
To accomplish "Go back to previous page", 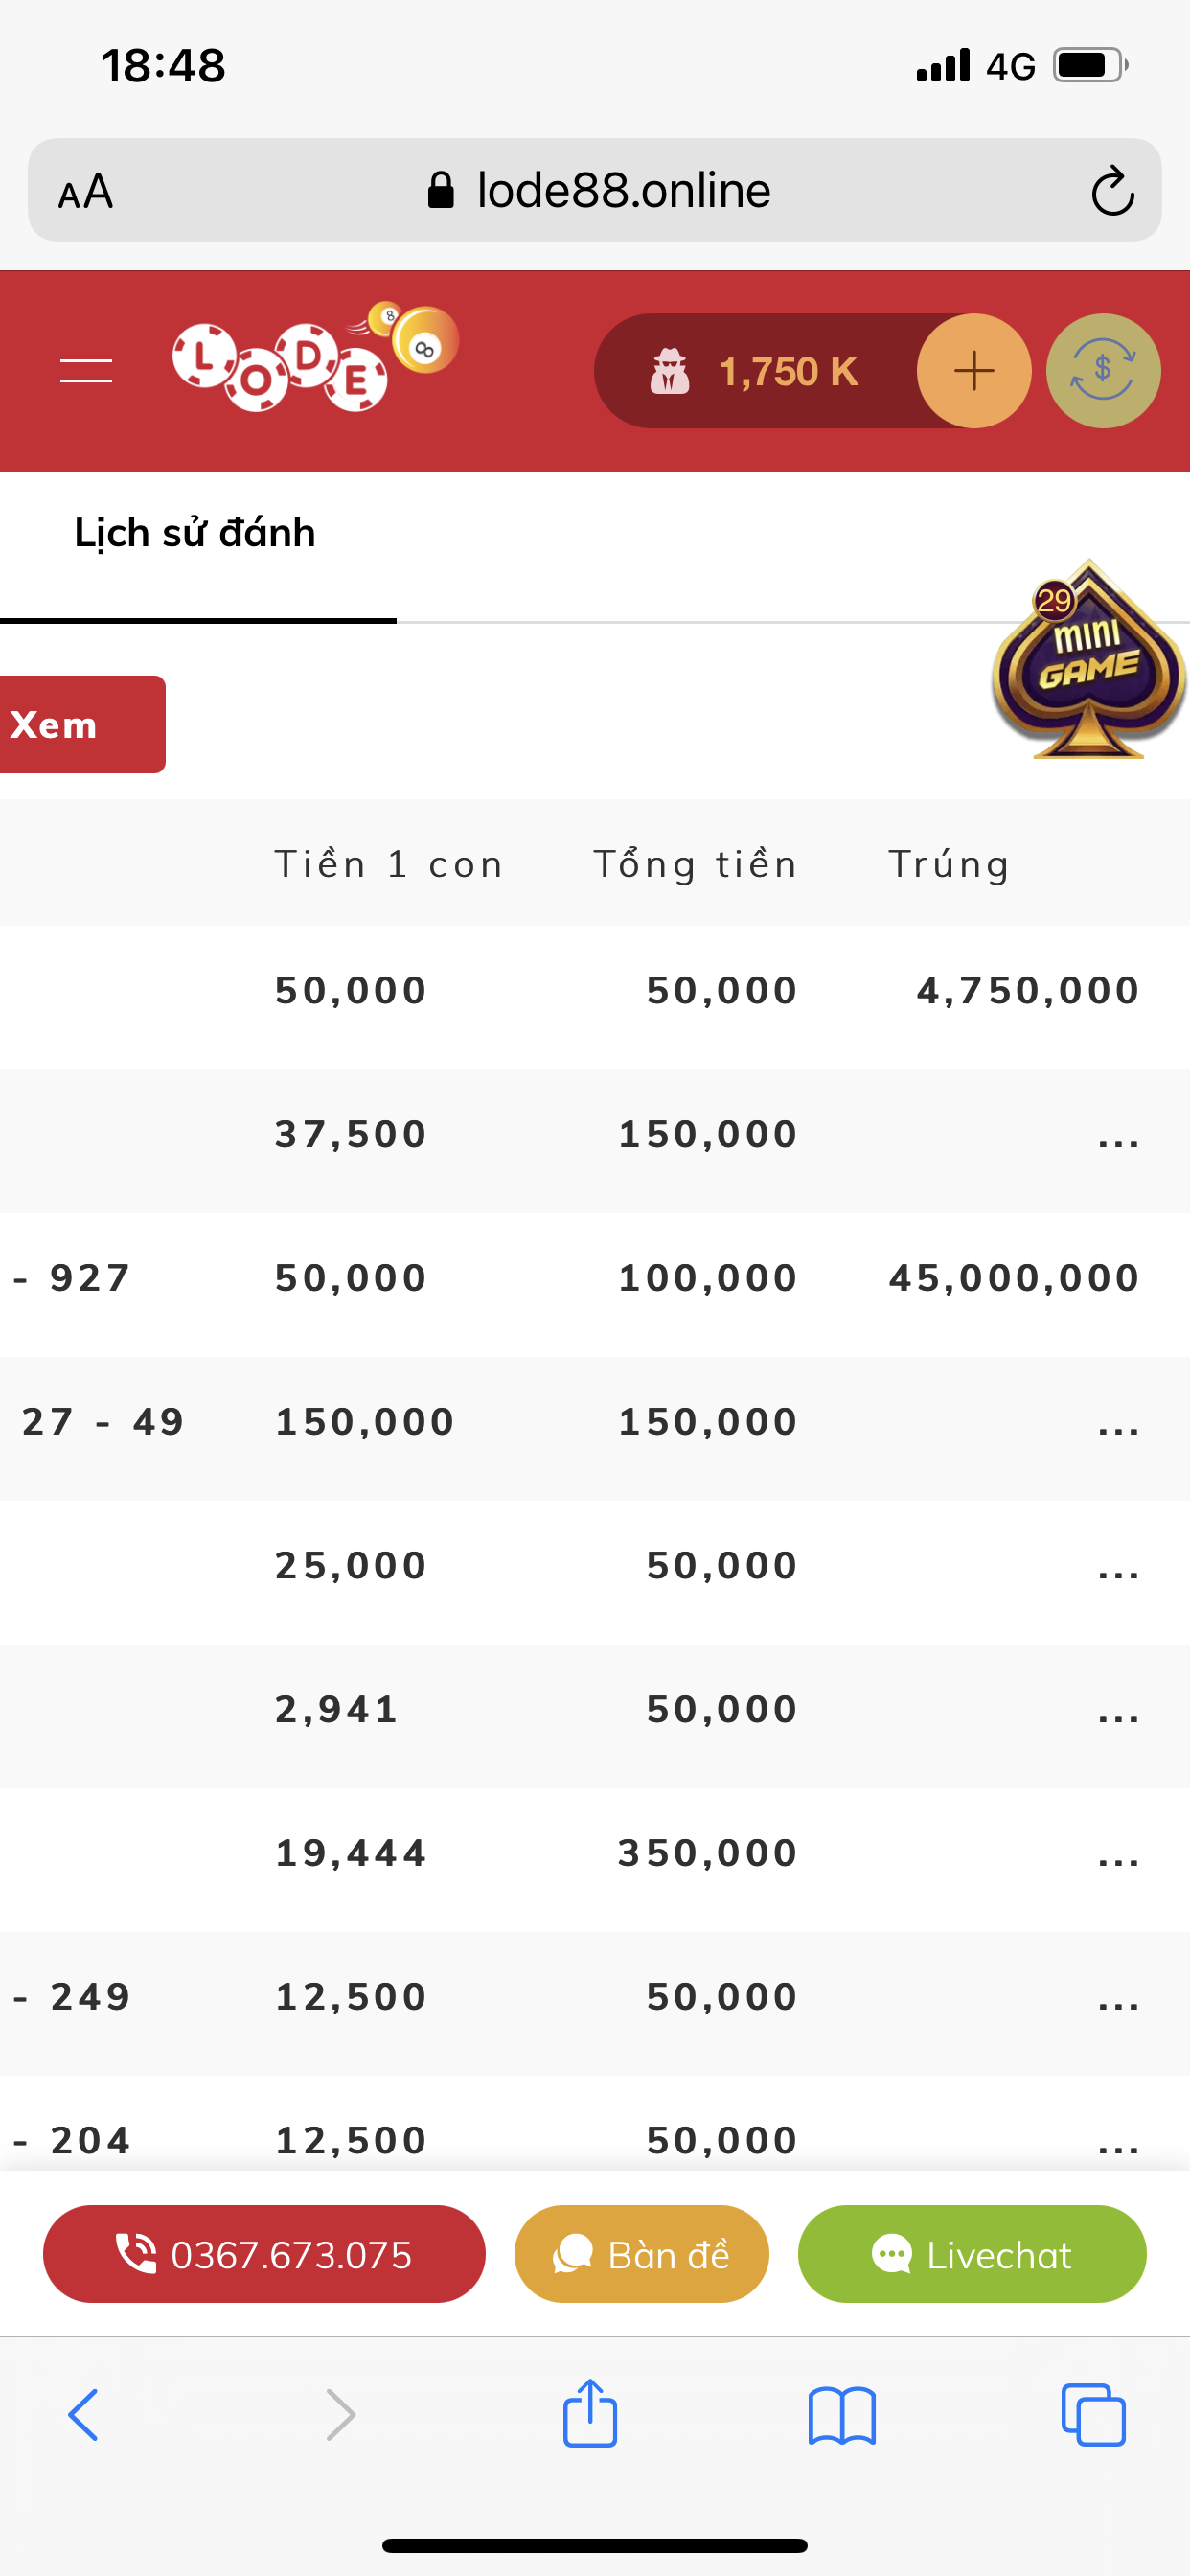I will pos(84,2415).
